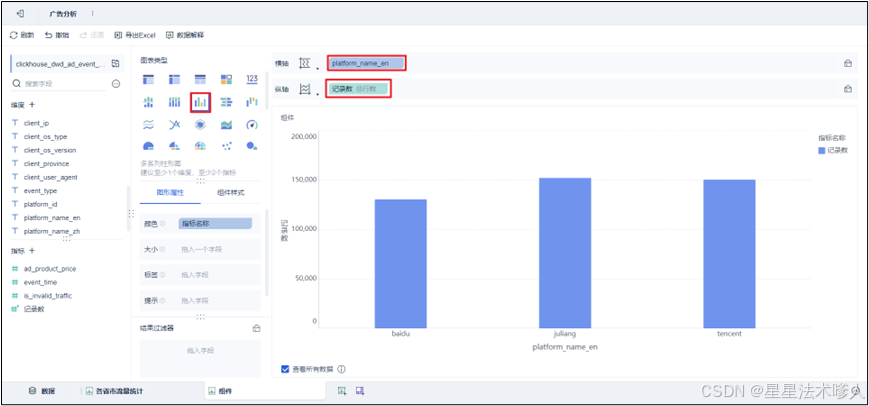
Task: Select the bubble chart icon
Action: 252,146
